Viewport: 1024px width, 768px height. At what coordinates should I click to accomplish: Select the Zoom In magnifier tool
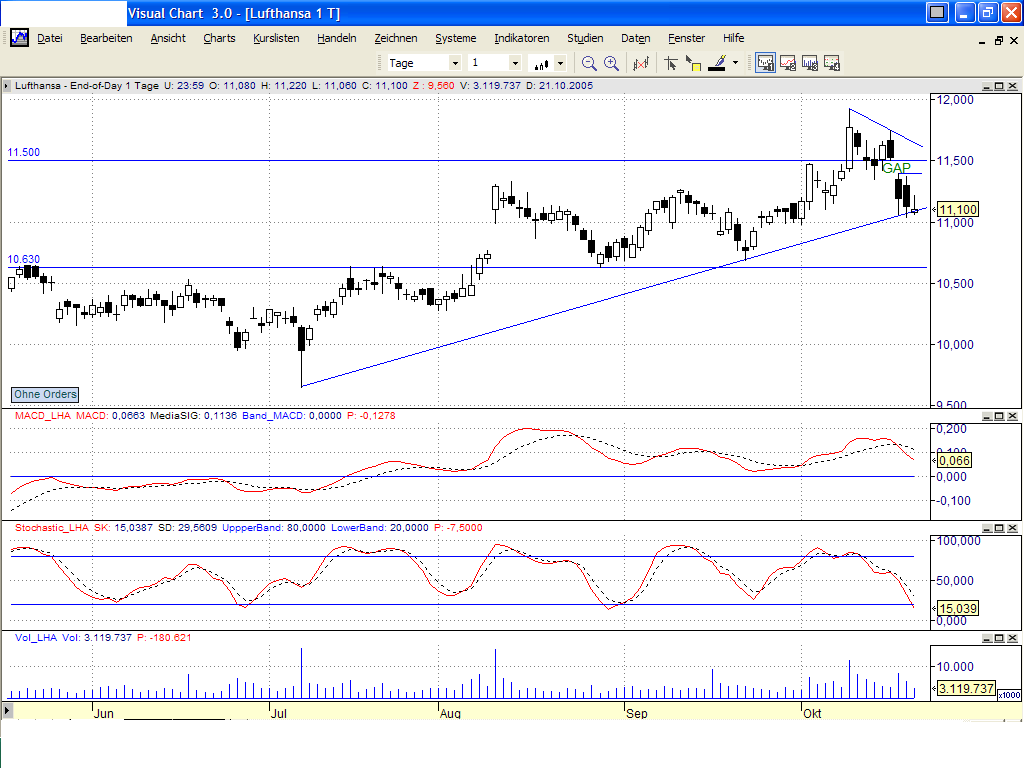[x=611, y=62]
